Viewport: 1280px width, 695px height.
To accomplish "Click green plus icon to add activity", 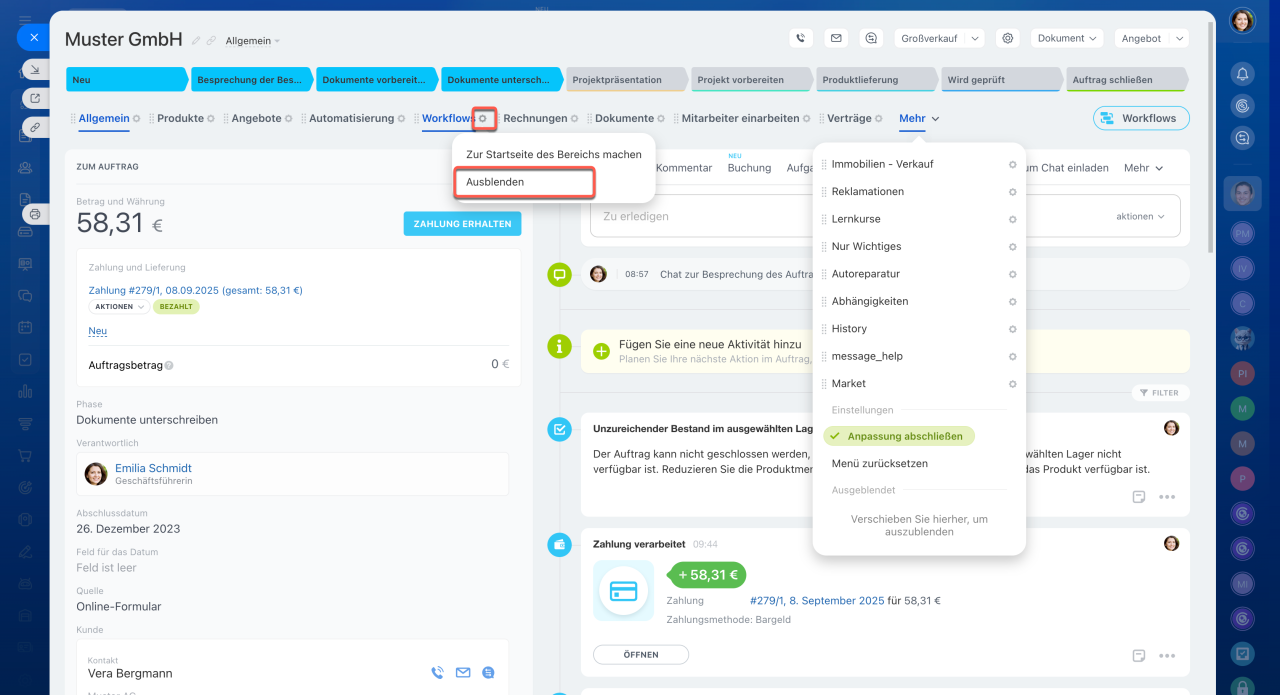I will [601, 351].
